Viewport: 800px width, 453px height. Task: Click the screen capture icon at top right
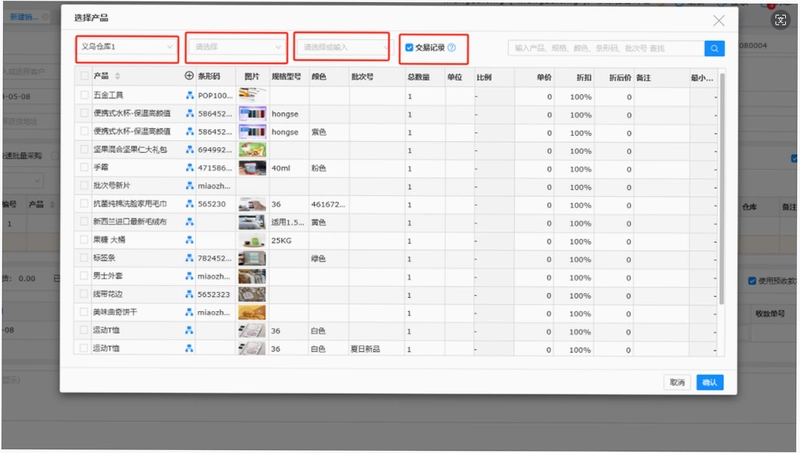coord(780,20)
